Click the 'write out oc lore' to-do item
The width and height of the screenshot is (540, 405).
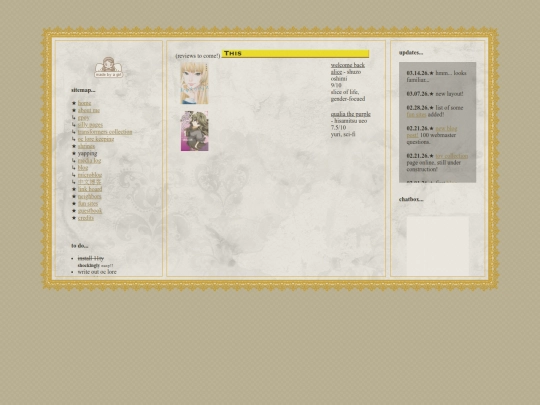pyautogui.click(x=97, y=272)
